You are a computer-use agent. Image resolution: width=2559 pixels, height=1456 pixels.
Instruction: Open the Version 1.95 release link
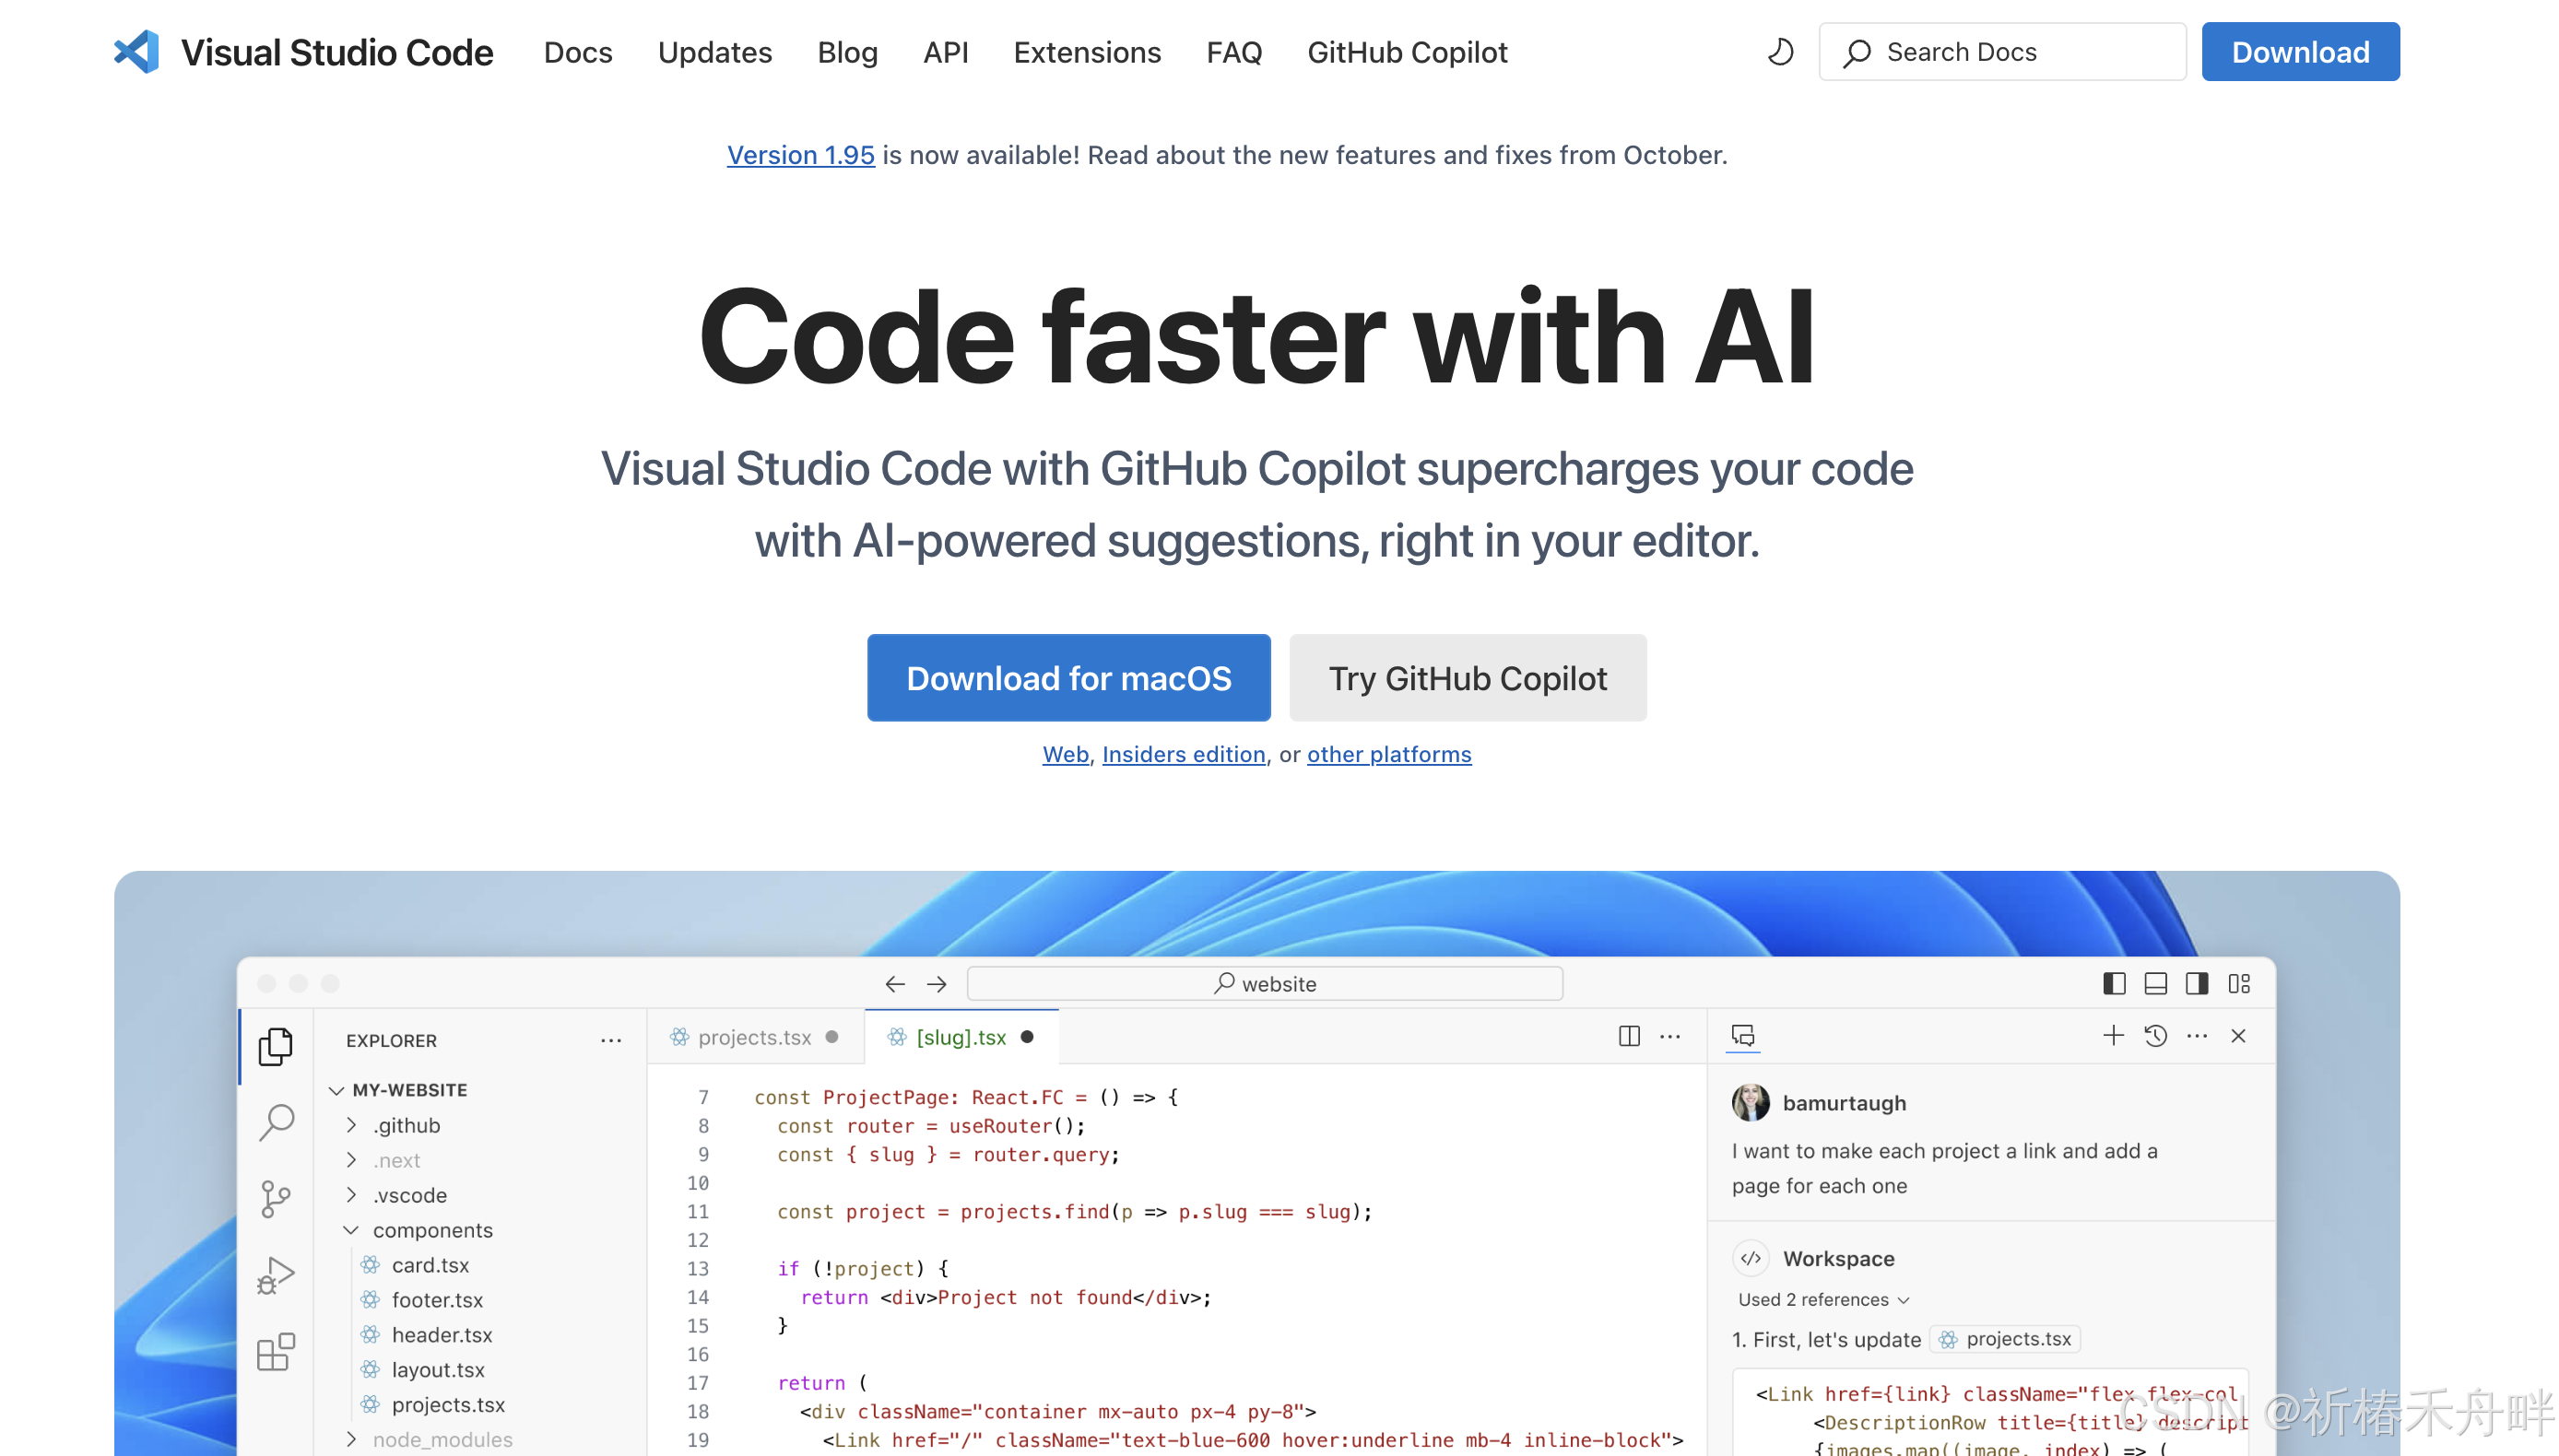[x=800, y=155]
